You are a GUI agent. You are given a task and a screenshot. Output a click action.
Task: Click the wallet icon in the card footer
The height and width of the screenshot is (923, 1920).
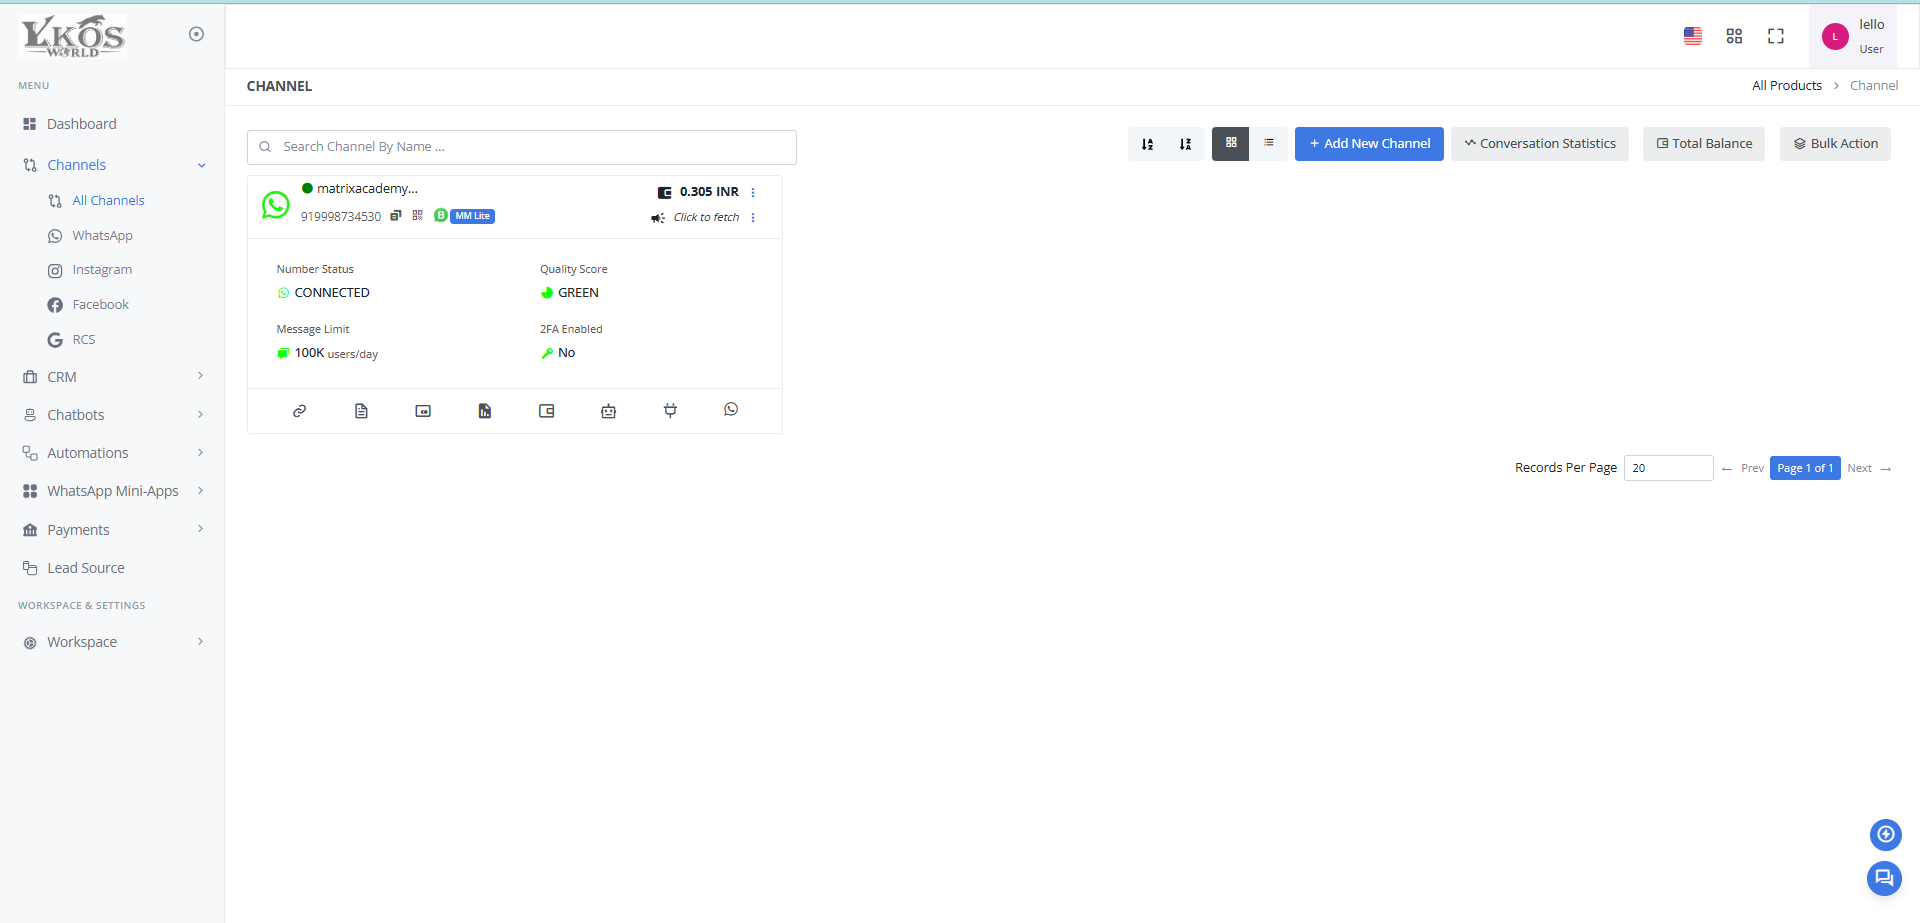(x=547, y=411)
